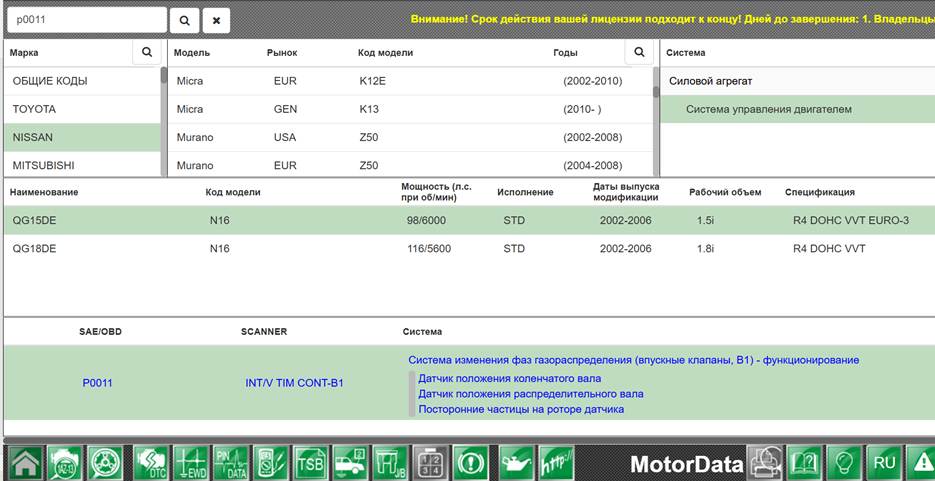Viewport: 935px width, 481px height.
Task: Open the multimeter test icon
Action: [270, 463]
